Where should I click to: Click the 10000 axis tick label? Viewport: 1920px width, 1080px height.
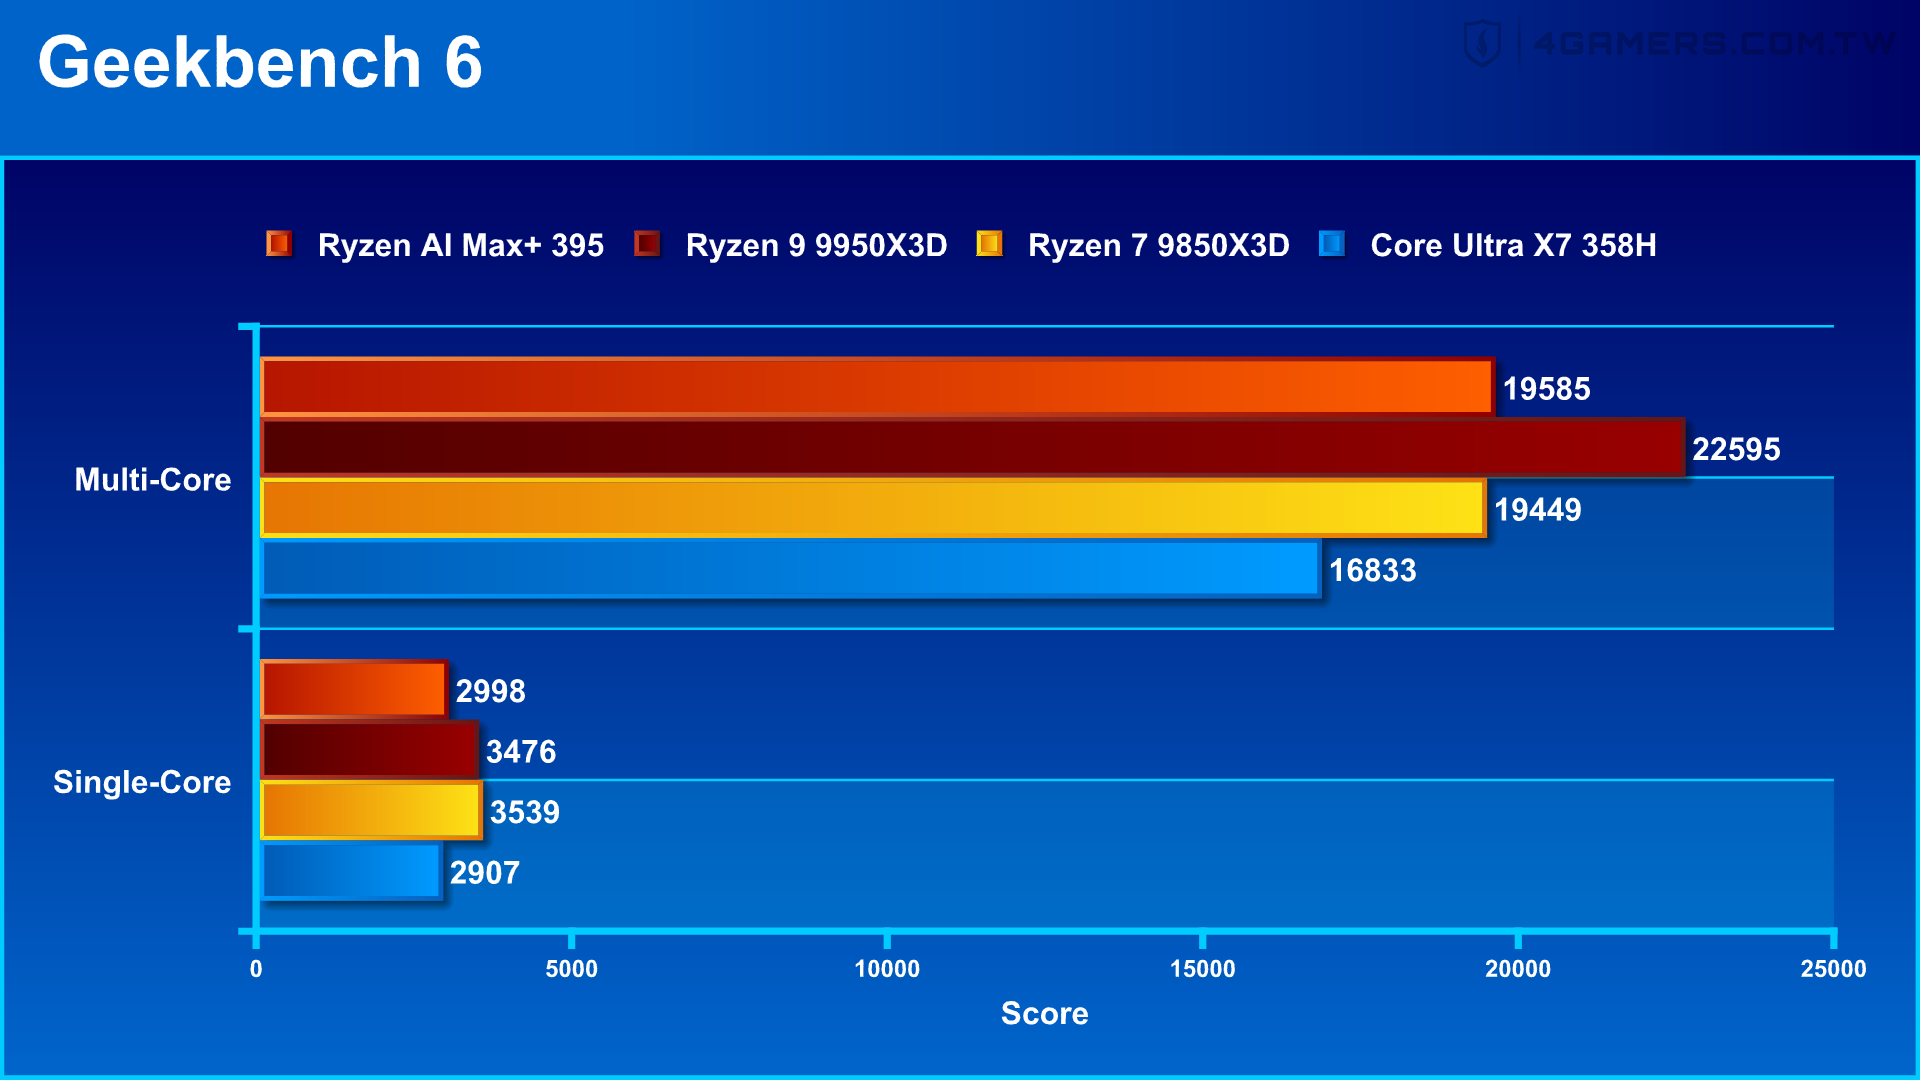coord(887,968)
